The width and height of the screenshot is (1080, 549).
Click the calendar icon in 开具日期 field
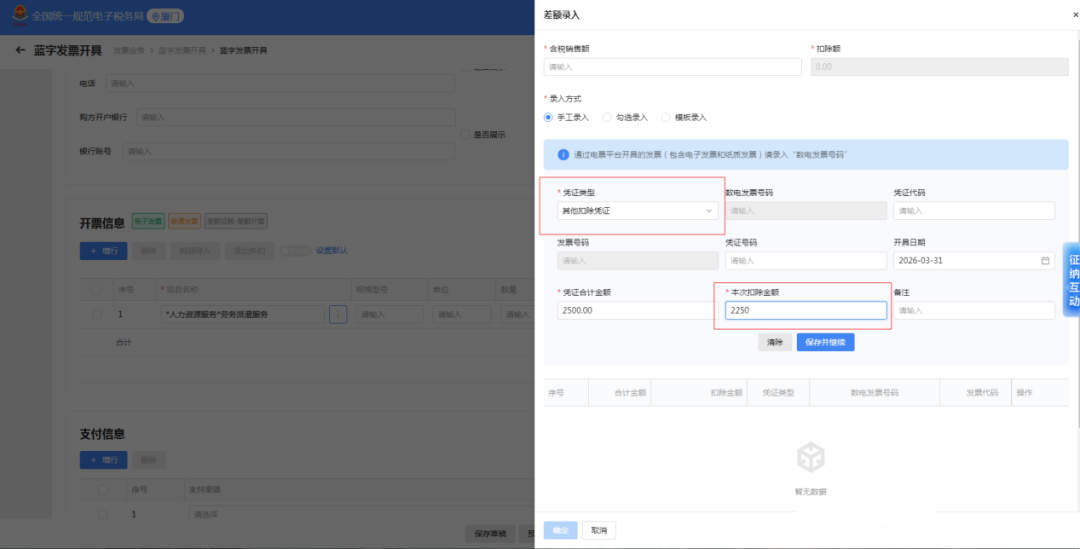1045,261
